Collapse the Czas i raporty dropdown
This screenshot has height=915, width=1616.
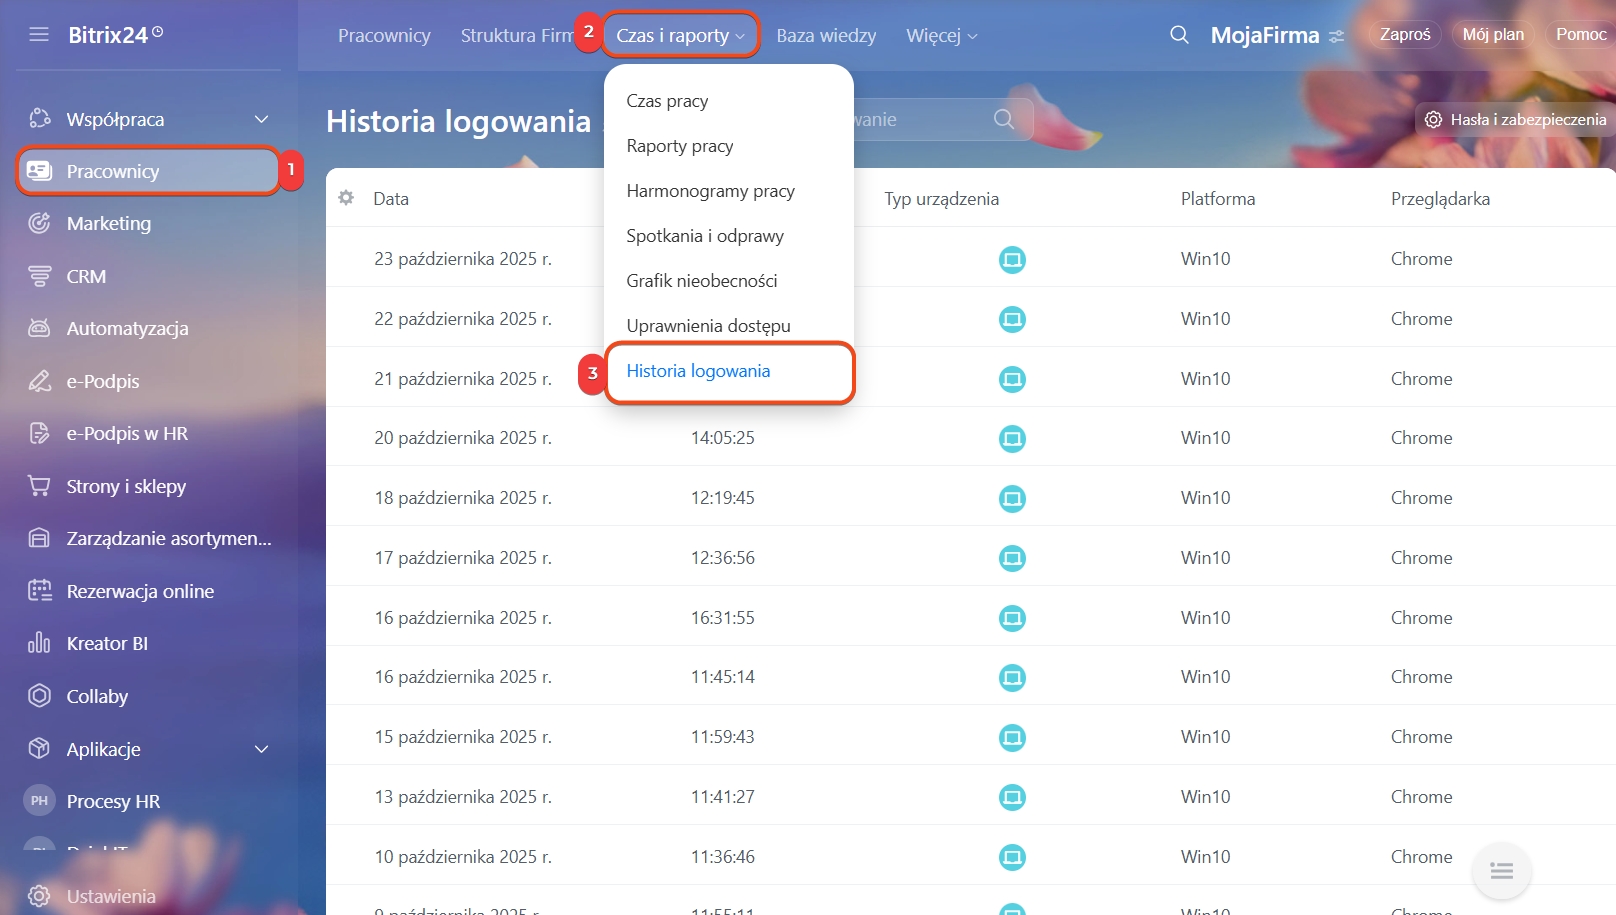(680, 36)
